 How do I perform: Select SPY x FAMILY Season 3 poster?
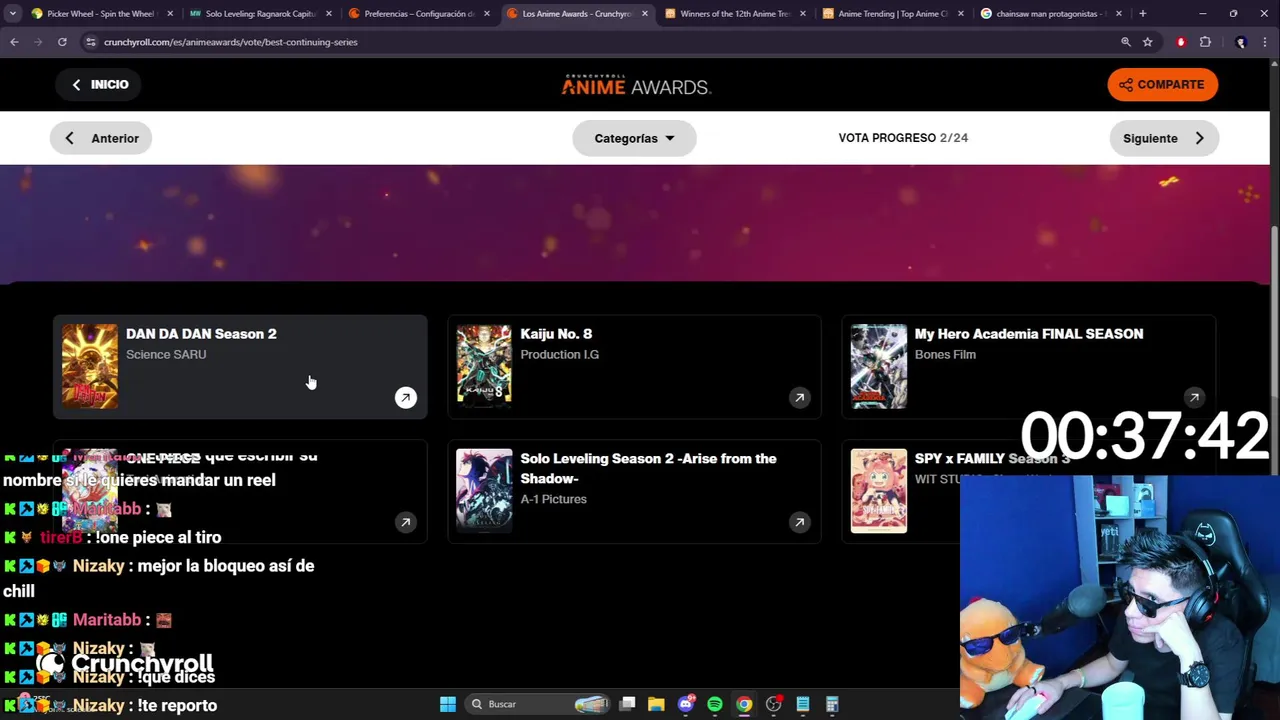(879, 490)
